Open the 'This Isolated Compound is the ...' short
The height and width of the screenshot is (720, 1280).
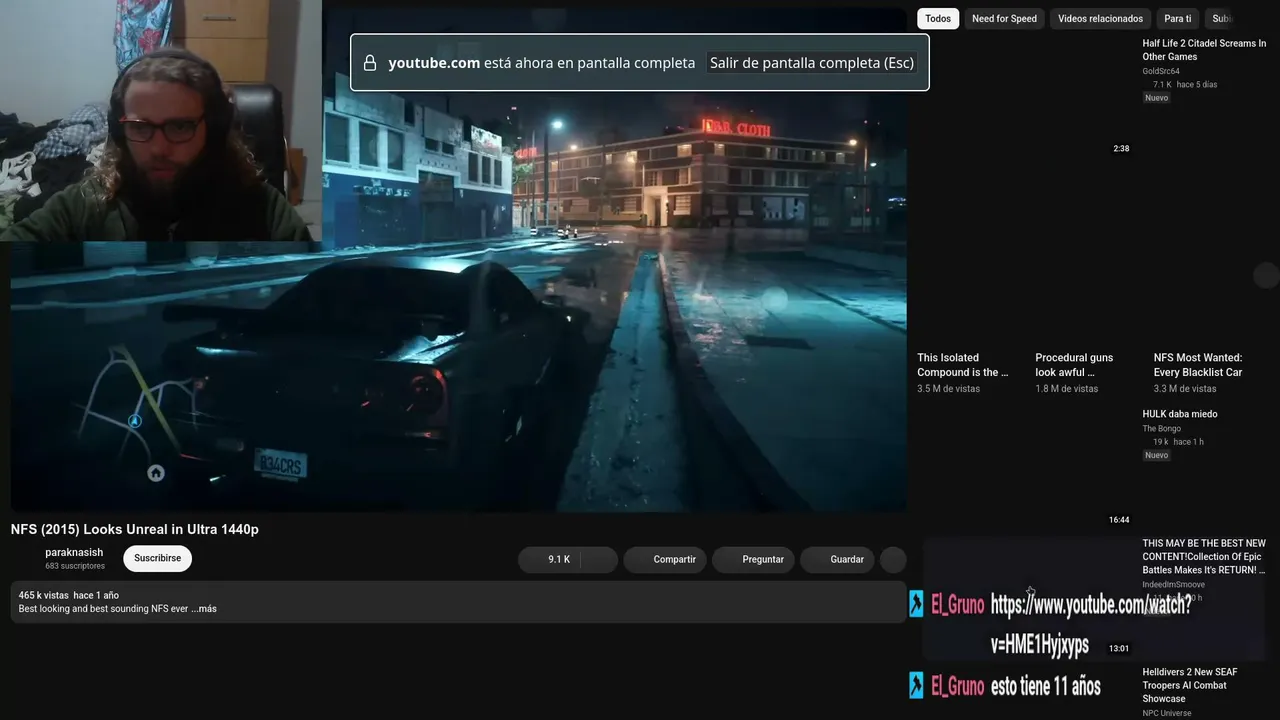963,365
